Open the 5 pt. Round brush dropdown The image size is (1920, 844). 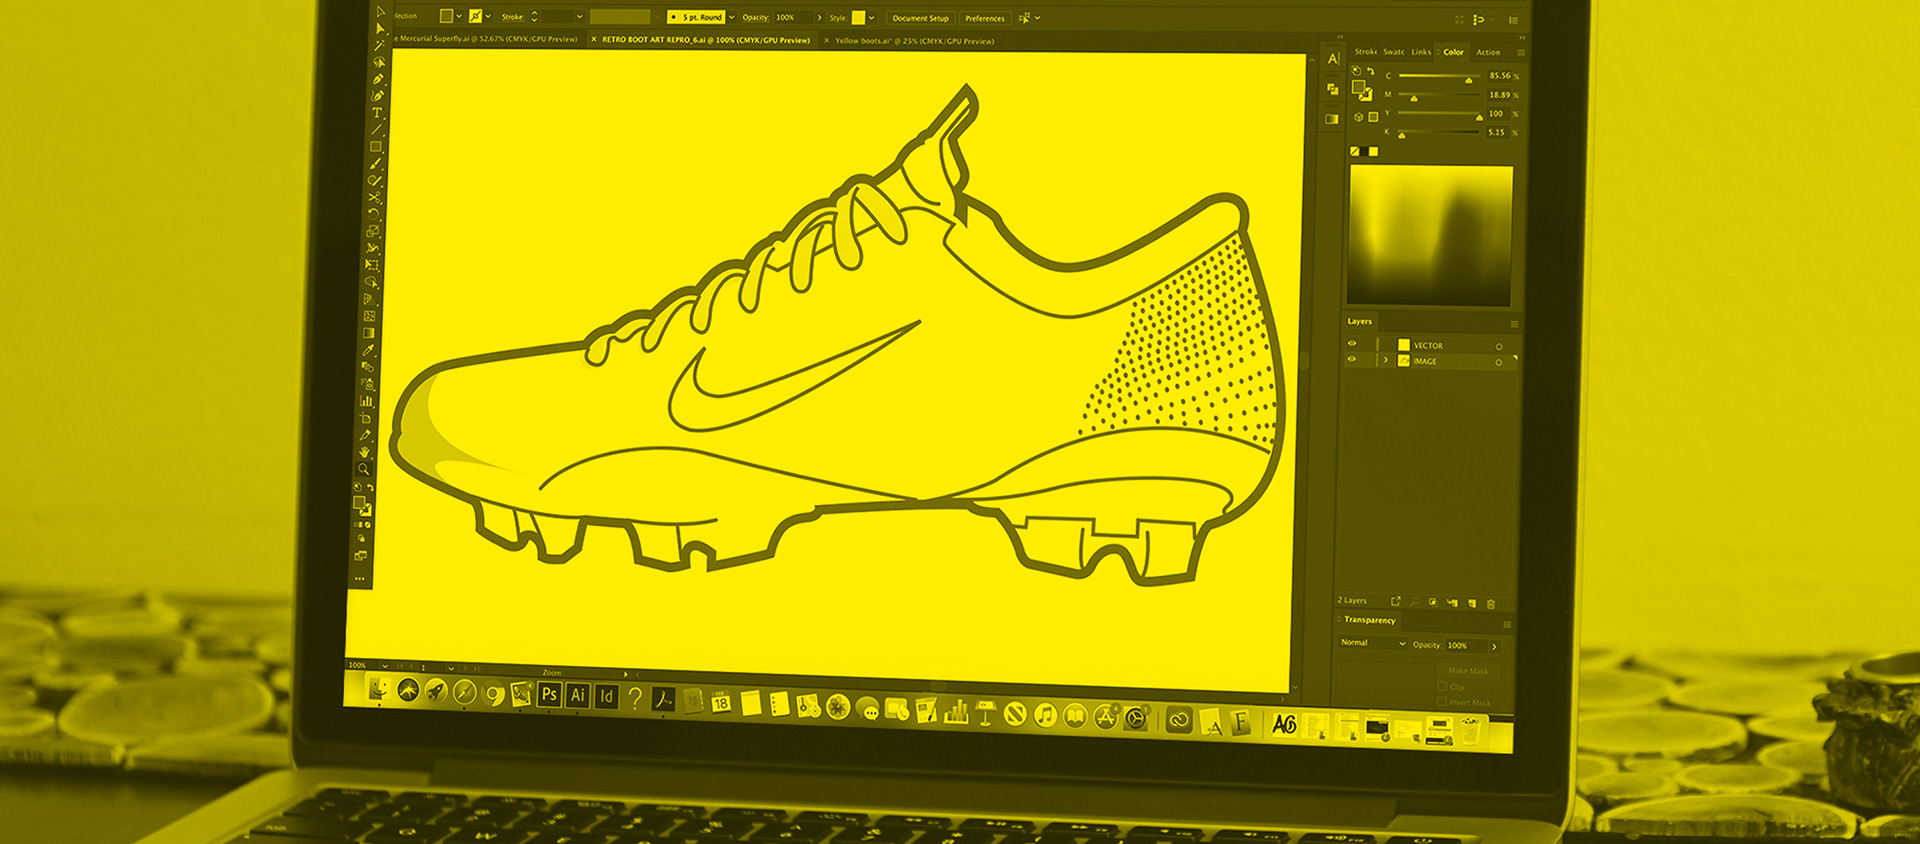coord(732,17)
